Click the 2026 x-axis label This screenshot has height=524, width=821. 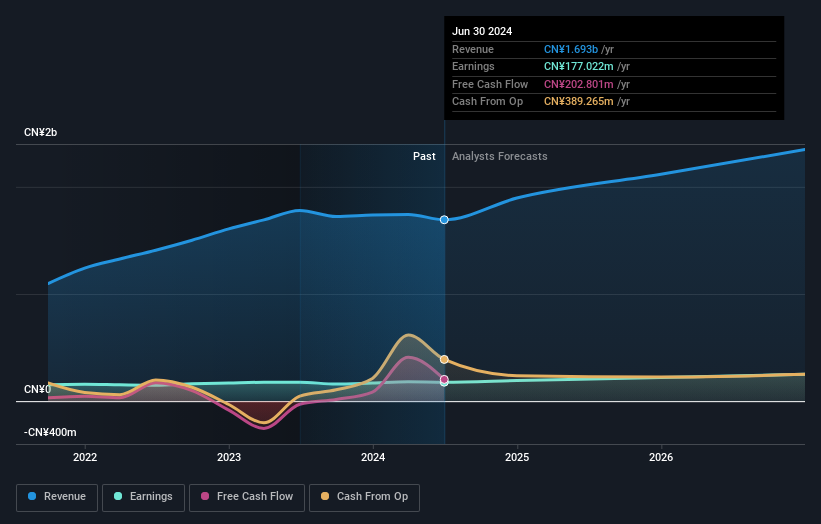point(661,458)
